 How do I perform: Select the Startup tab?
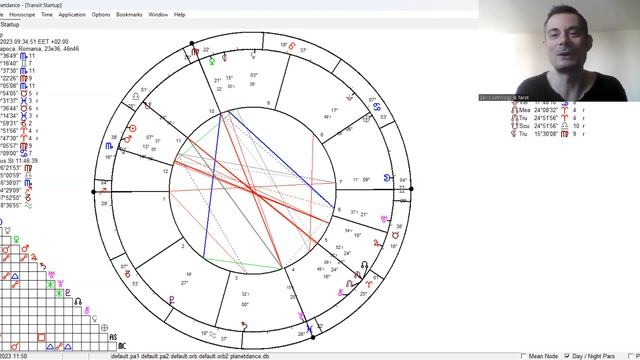click(10, 24)
